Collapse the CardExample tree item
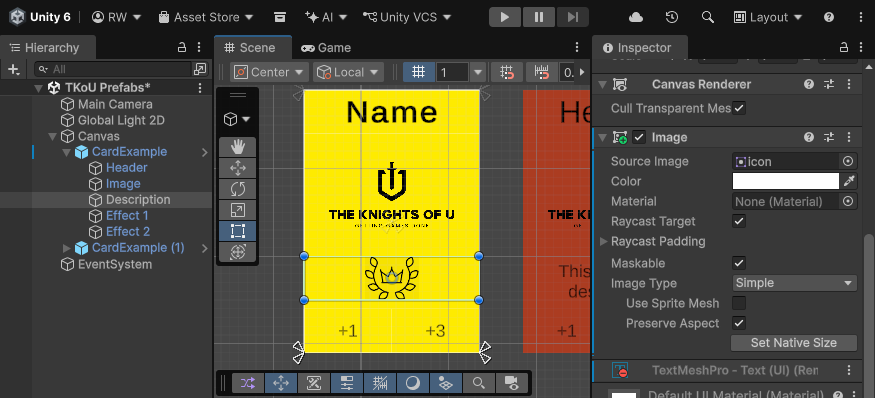Viewport: 875px width, 398px height. tap(67, 152)
